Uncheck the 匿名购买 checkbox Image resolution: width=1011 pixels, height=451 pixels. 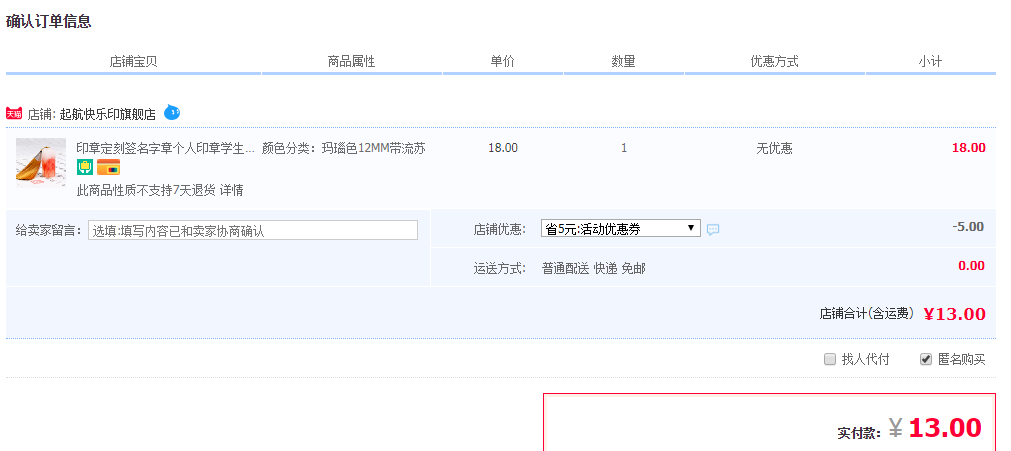pos(926,360)
